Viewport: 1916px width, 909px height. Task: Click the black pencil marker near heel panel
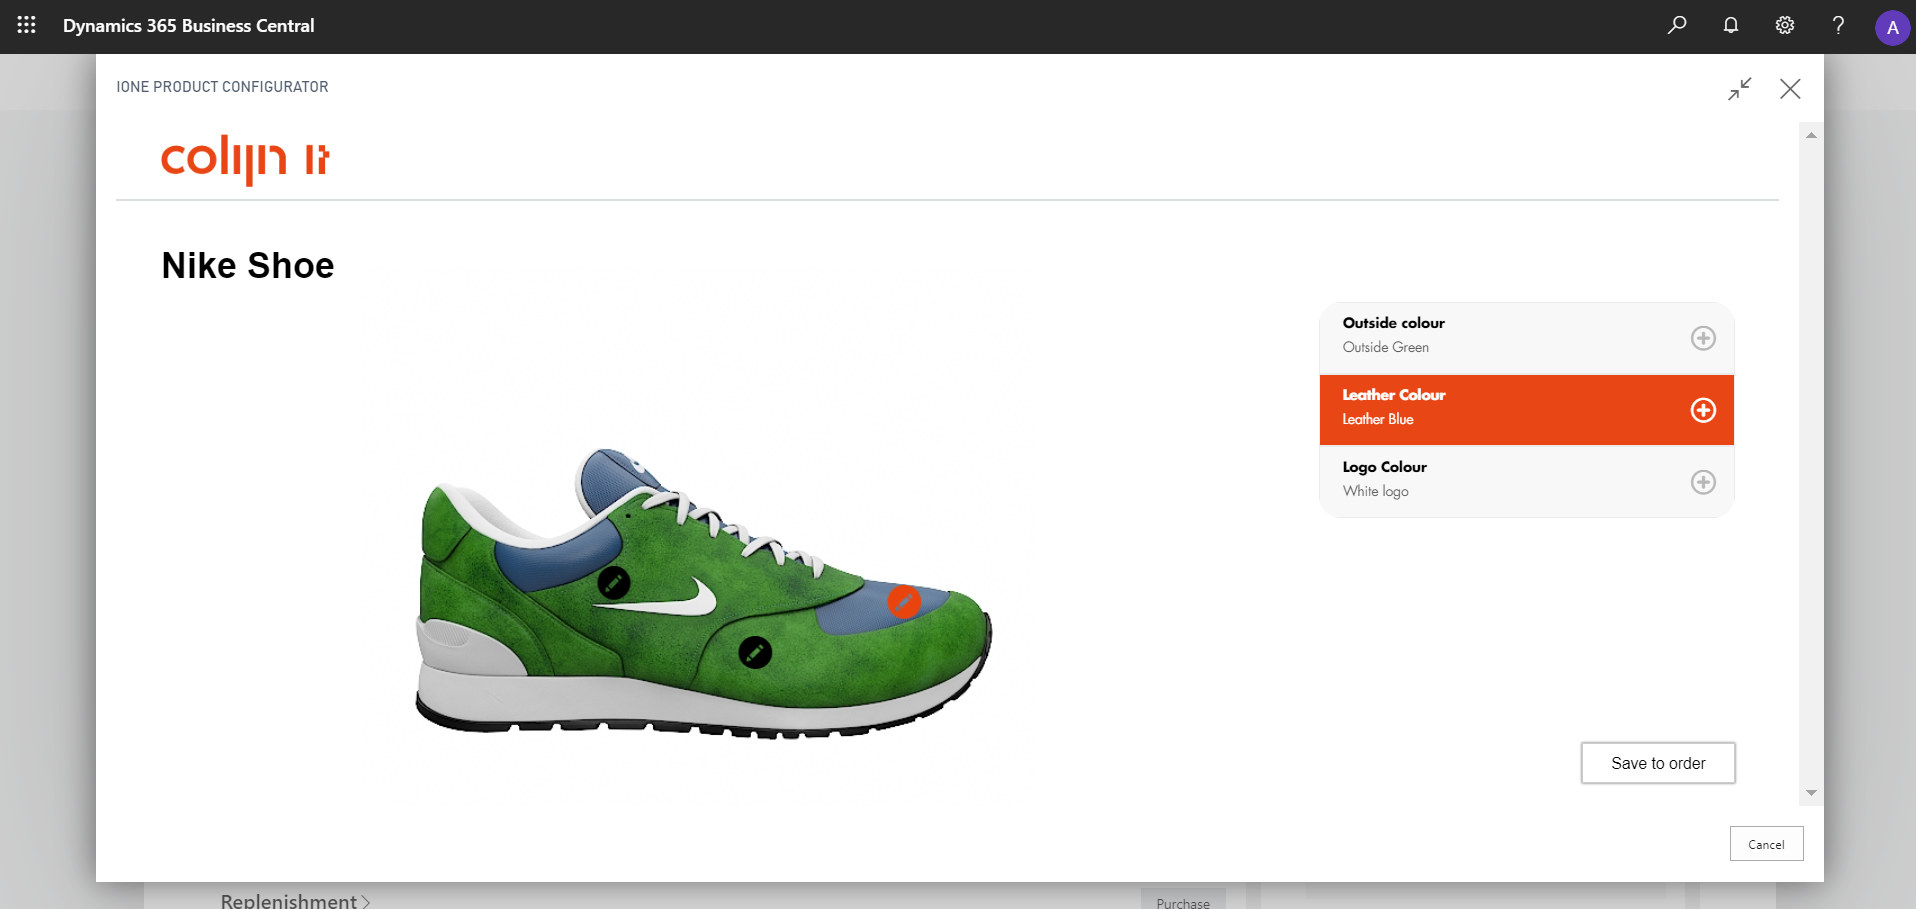[614, 582]
